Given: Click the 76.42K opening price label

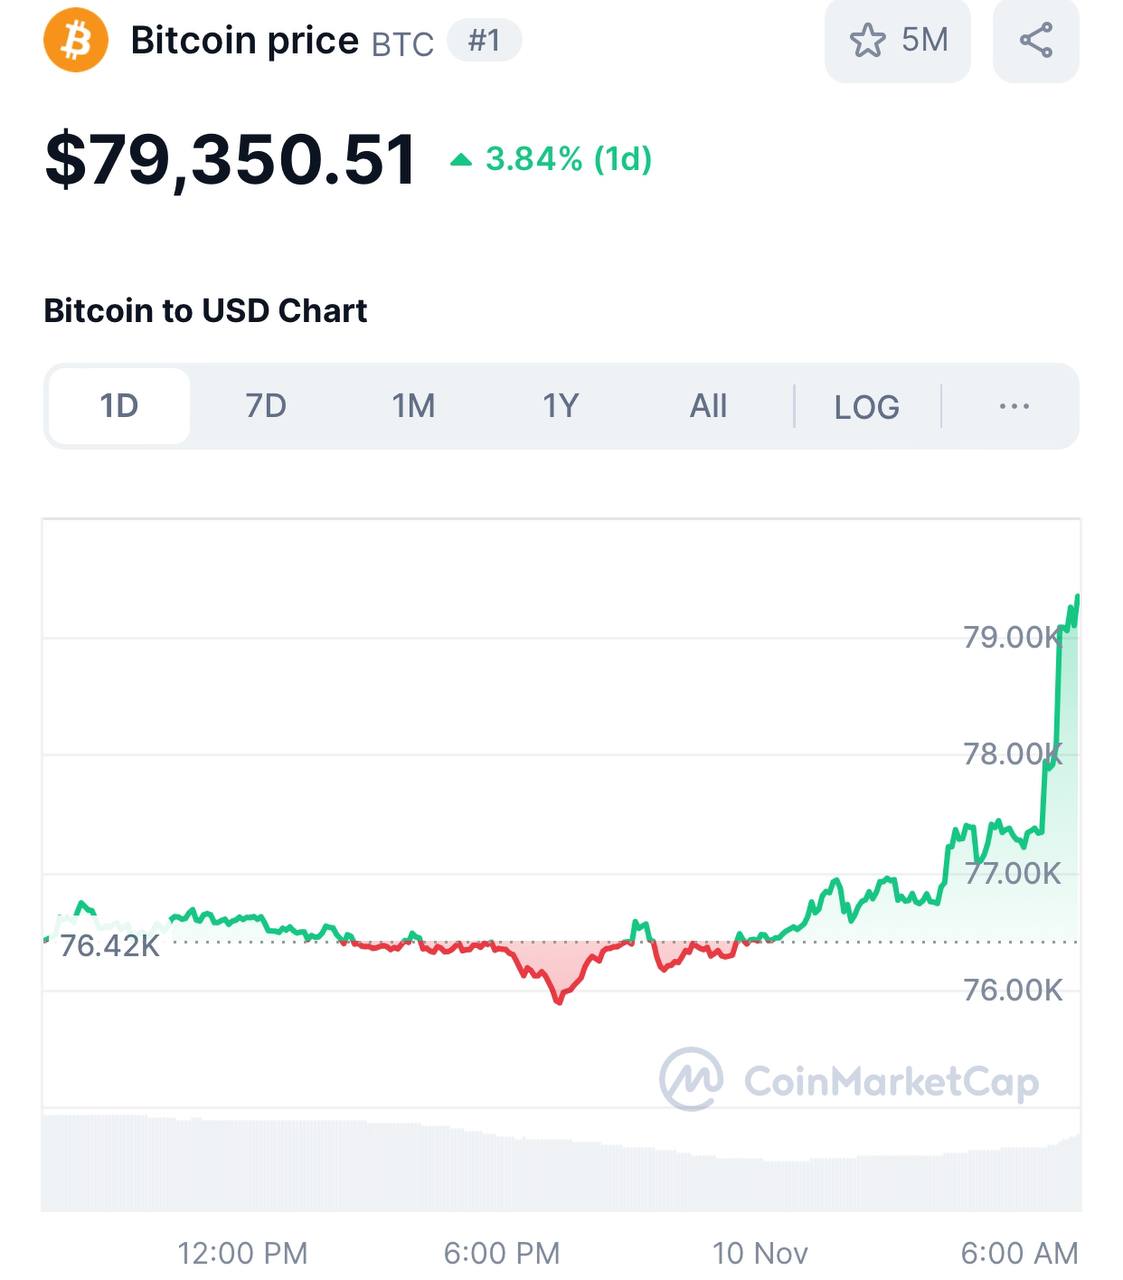Looking at the screenshot, I should [x=109, y=945].
